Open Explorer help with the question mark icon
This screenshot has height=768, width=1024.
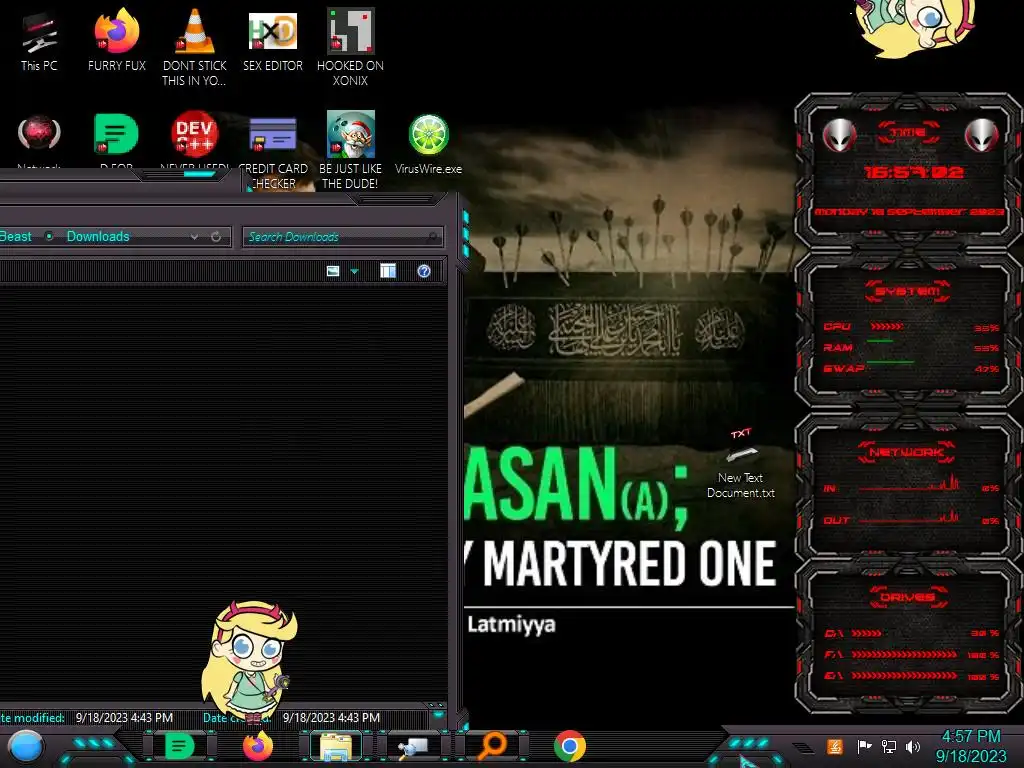(x=424, y=271)
